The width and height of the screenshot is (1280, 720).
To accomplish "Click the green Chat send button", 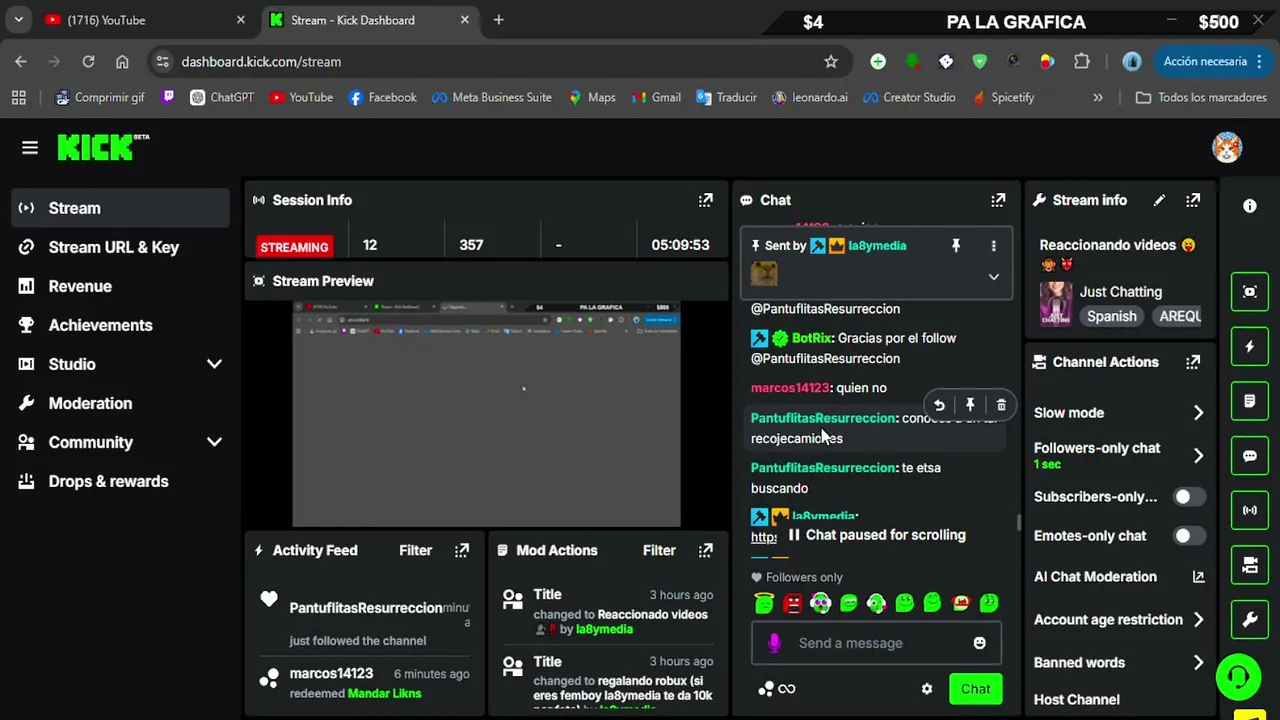I will pos(975,689).
